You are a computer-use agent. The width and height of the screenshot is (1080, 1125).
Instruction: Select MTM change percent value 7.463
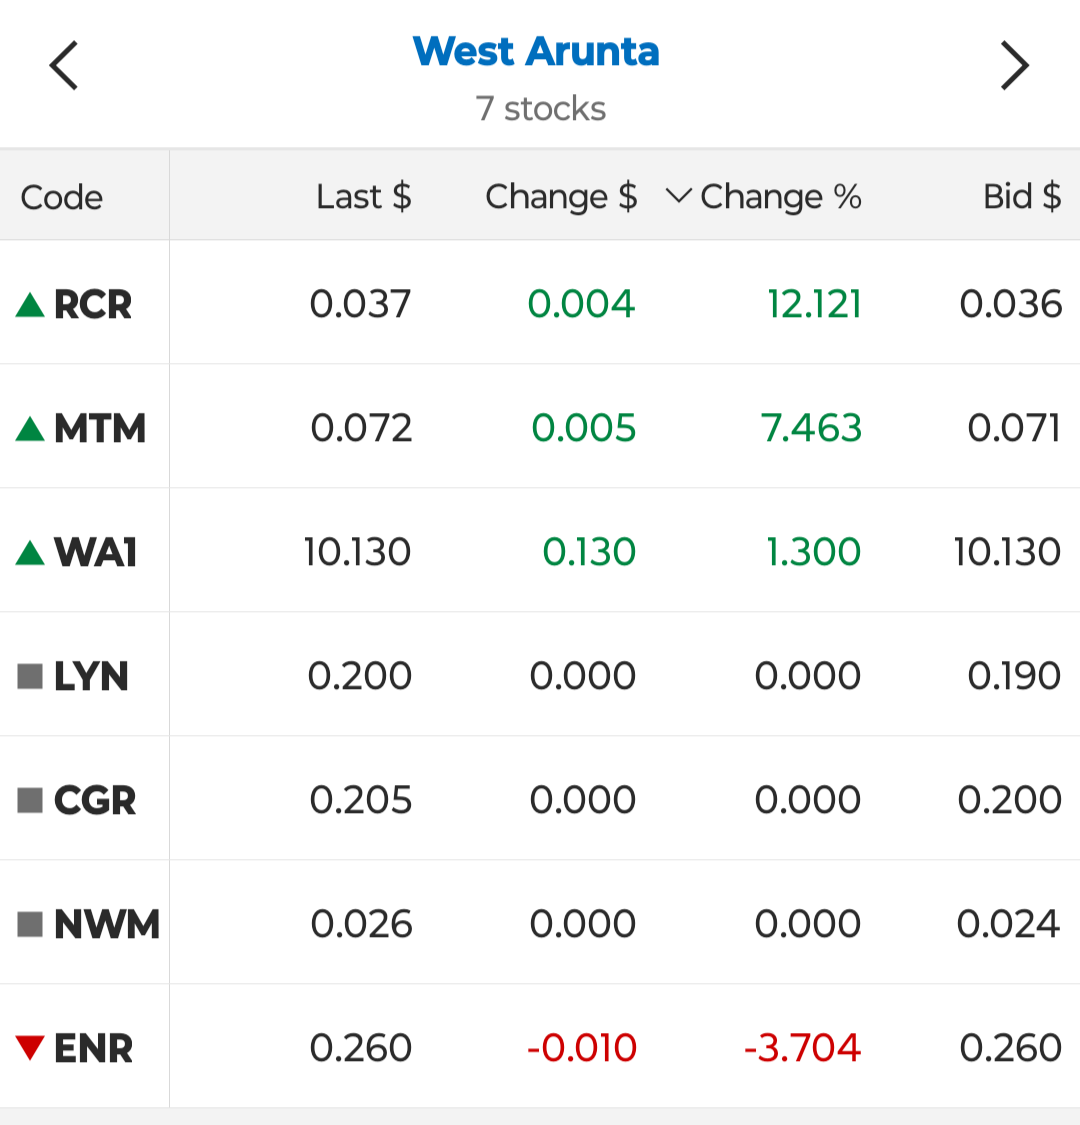812,428
